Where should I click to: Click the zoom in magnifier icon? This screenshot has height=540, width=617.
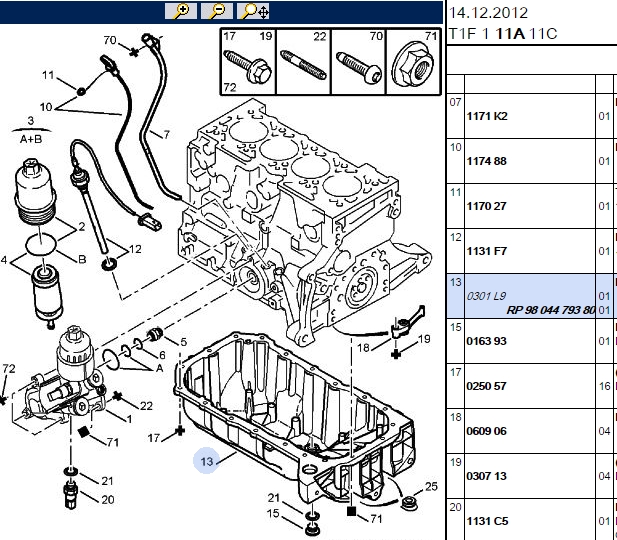click(x=181, y=11)
